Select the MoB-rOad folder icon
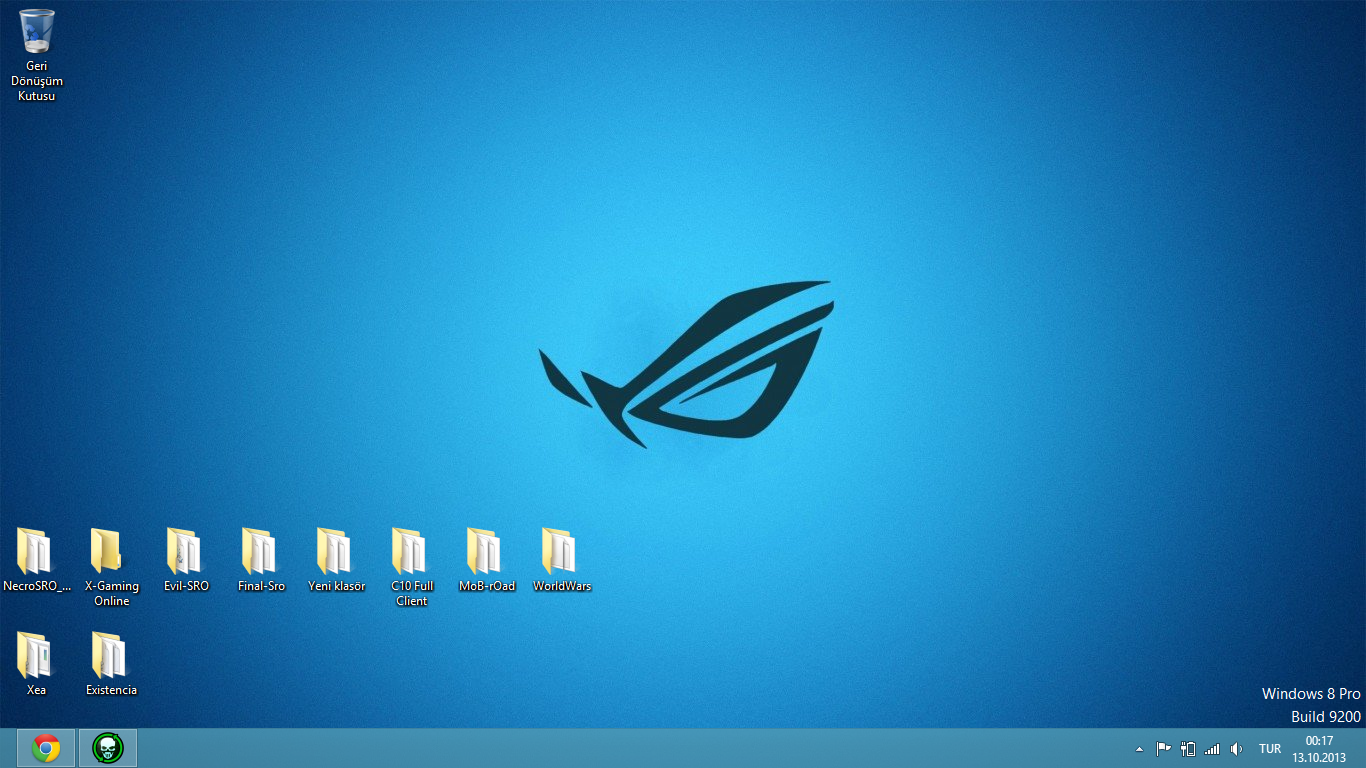Image resolution: width=1366 pixels, height=768 pixels. 486,551
